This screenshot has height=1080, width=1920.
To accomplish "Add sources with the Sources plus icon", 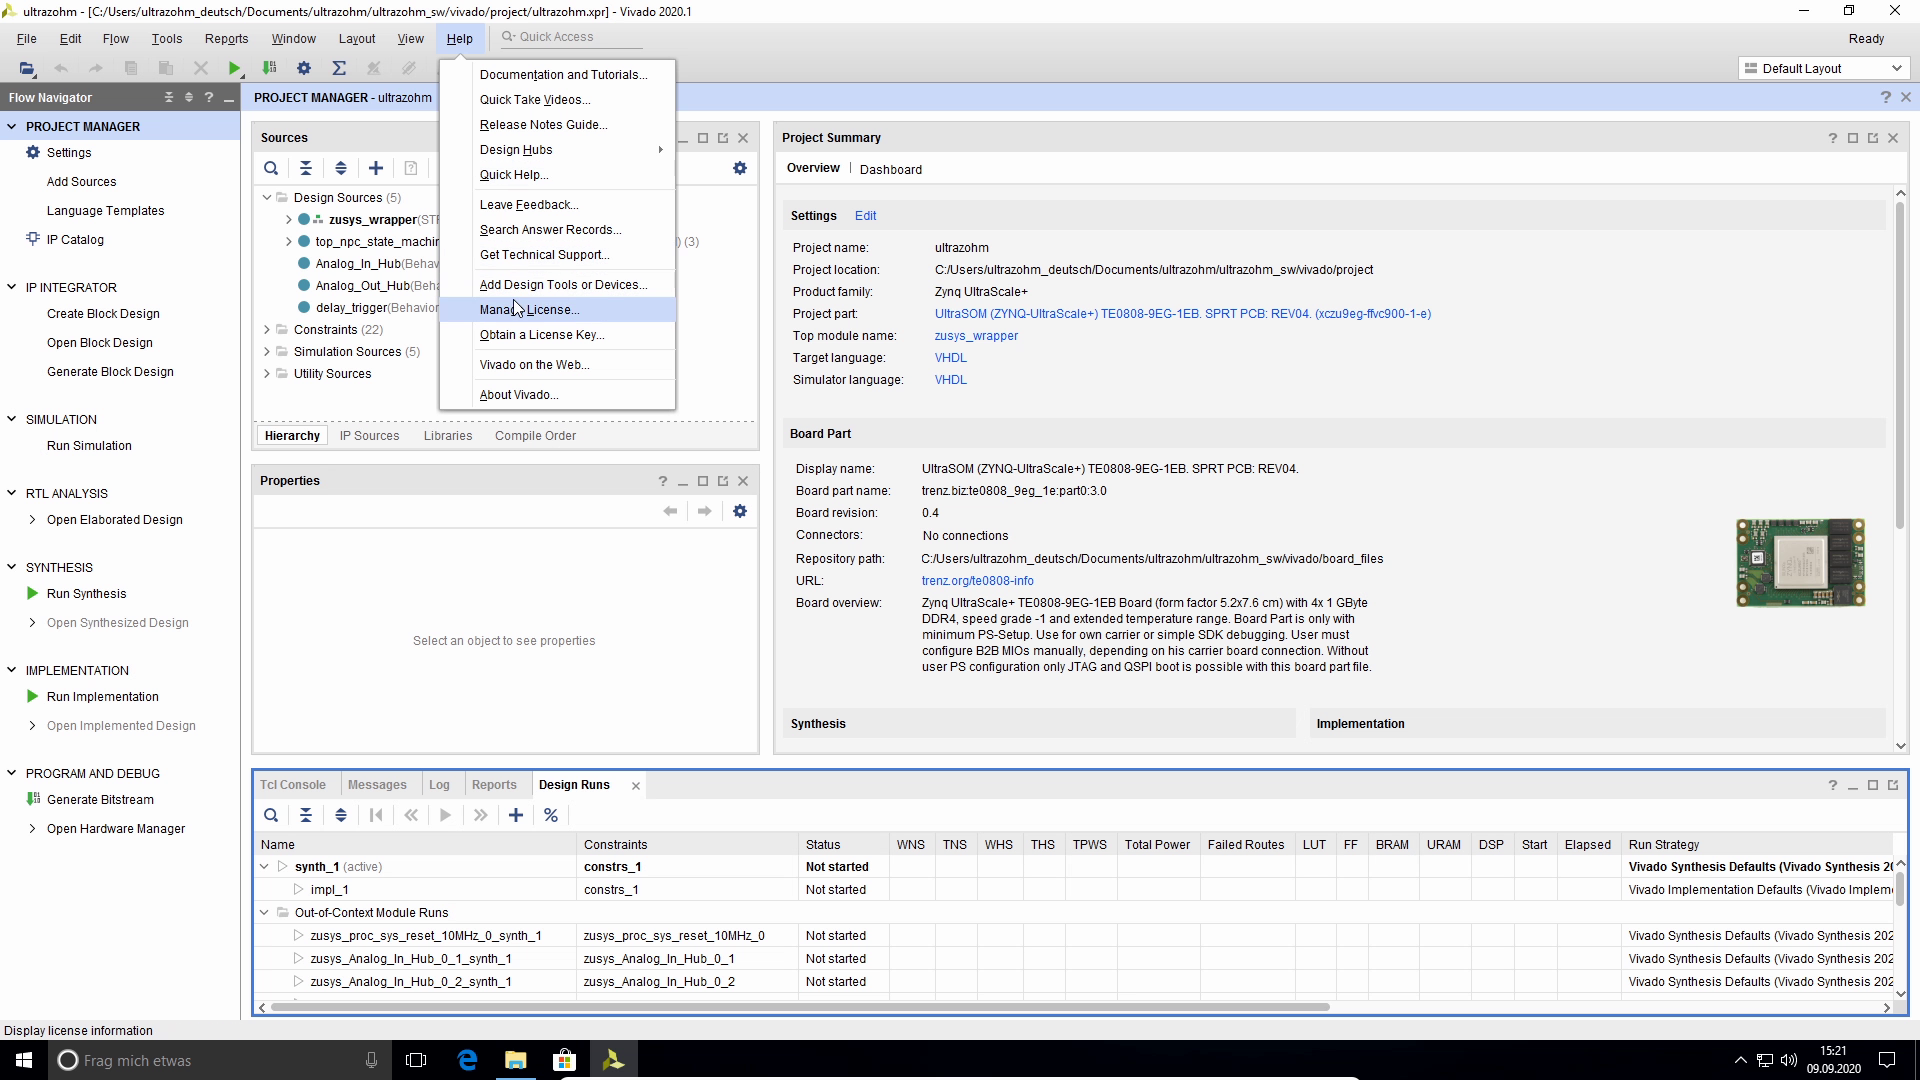I will [376, 168].
